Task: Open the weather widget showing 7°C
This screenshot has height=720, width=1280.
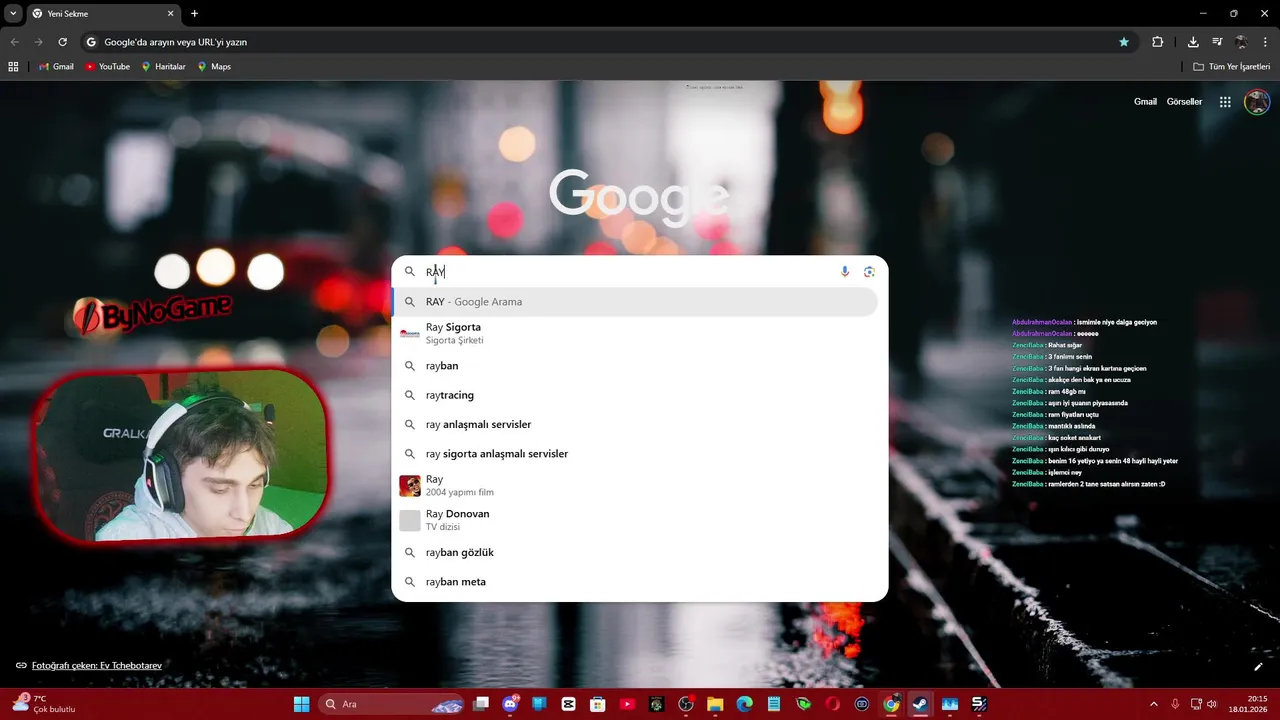Action: tap(42, 704)
